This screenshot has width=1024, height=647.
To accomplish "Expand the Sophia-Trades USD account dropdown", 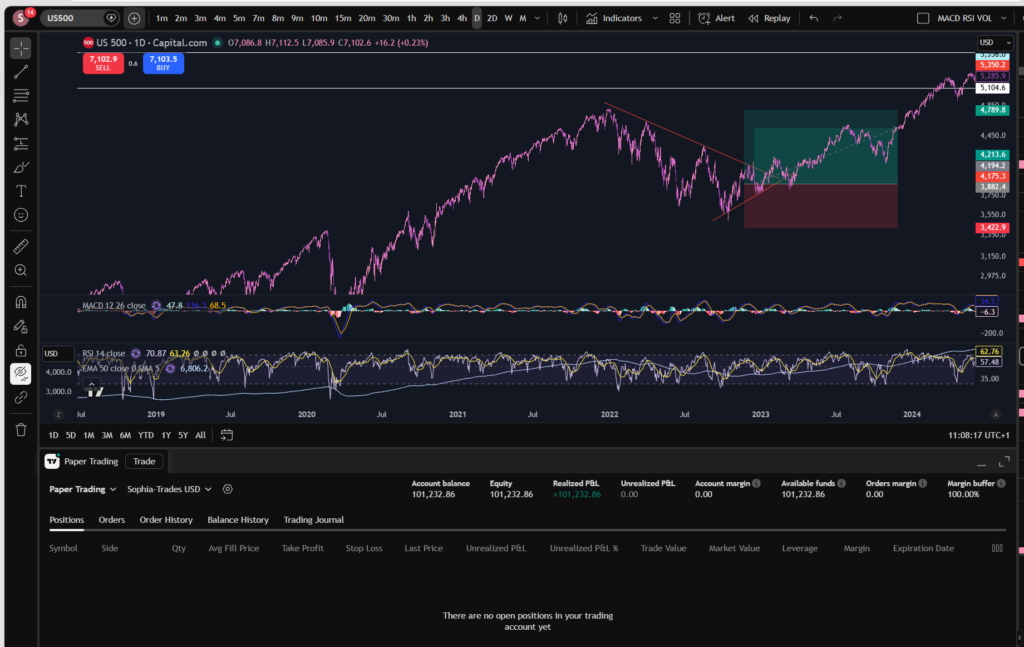I will coord(169,489).
